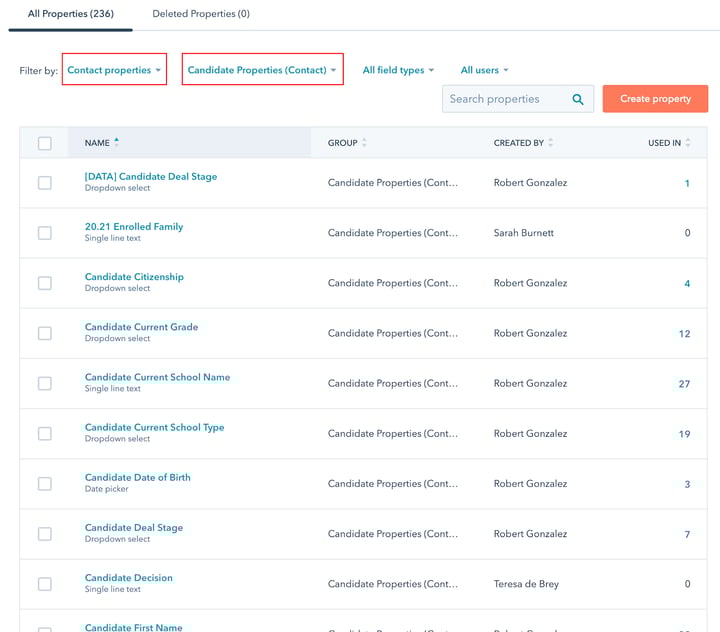This screenshot has width=720, height=632.
Task: Click the used-in value 0 for Candidate Decision
Action: tap(687, 584)
